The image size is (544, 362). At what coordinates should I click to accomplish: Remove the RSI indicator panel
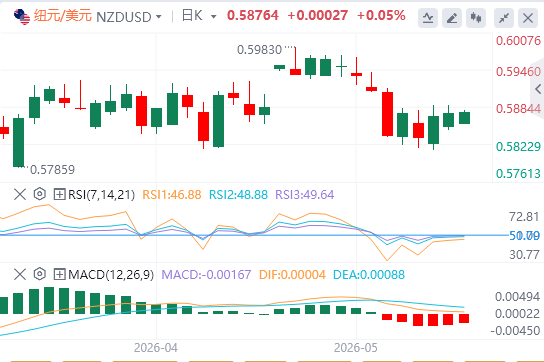click(20, 194)
